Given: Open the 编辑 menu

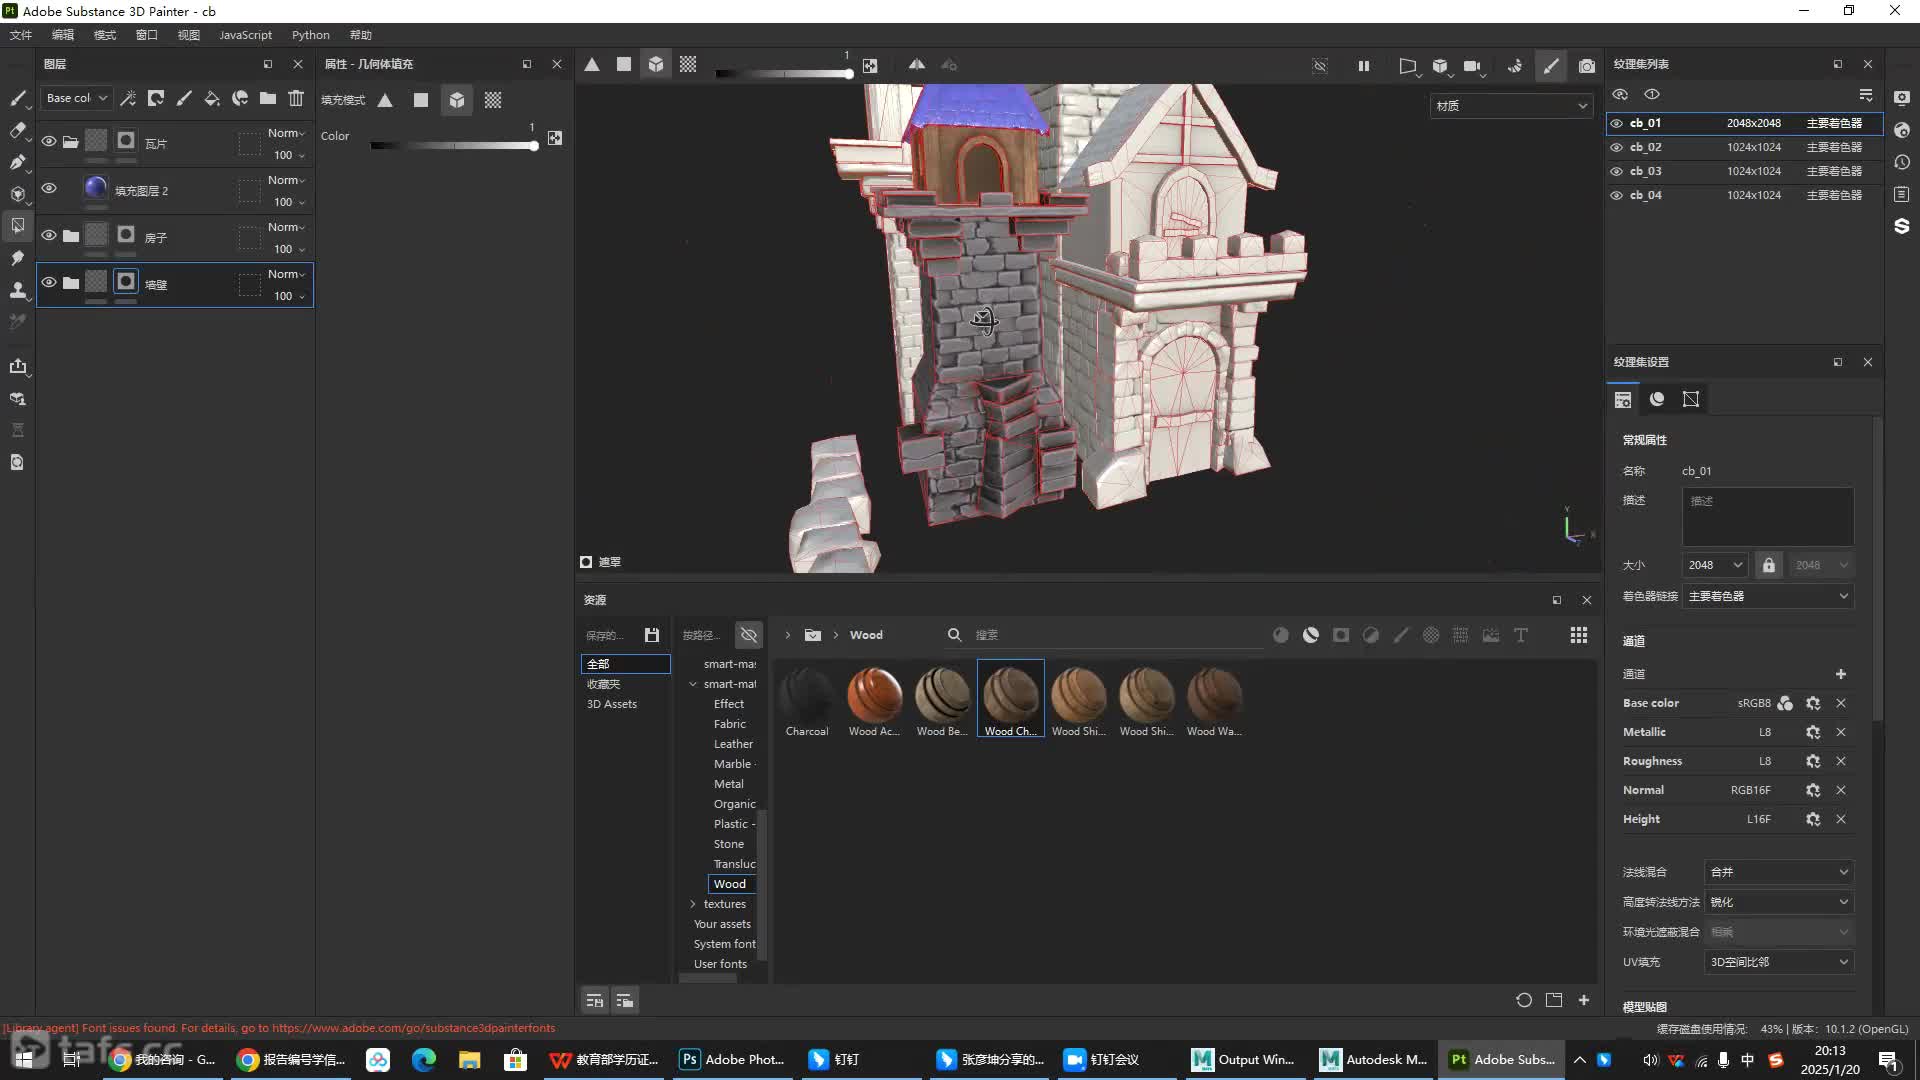Looking at the screenshot, I should click(63, 35).
